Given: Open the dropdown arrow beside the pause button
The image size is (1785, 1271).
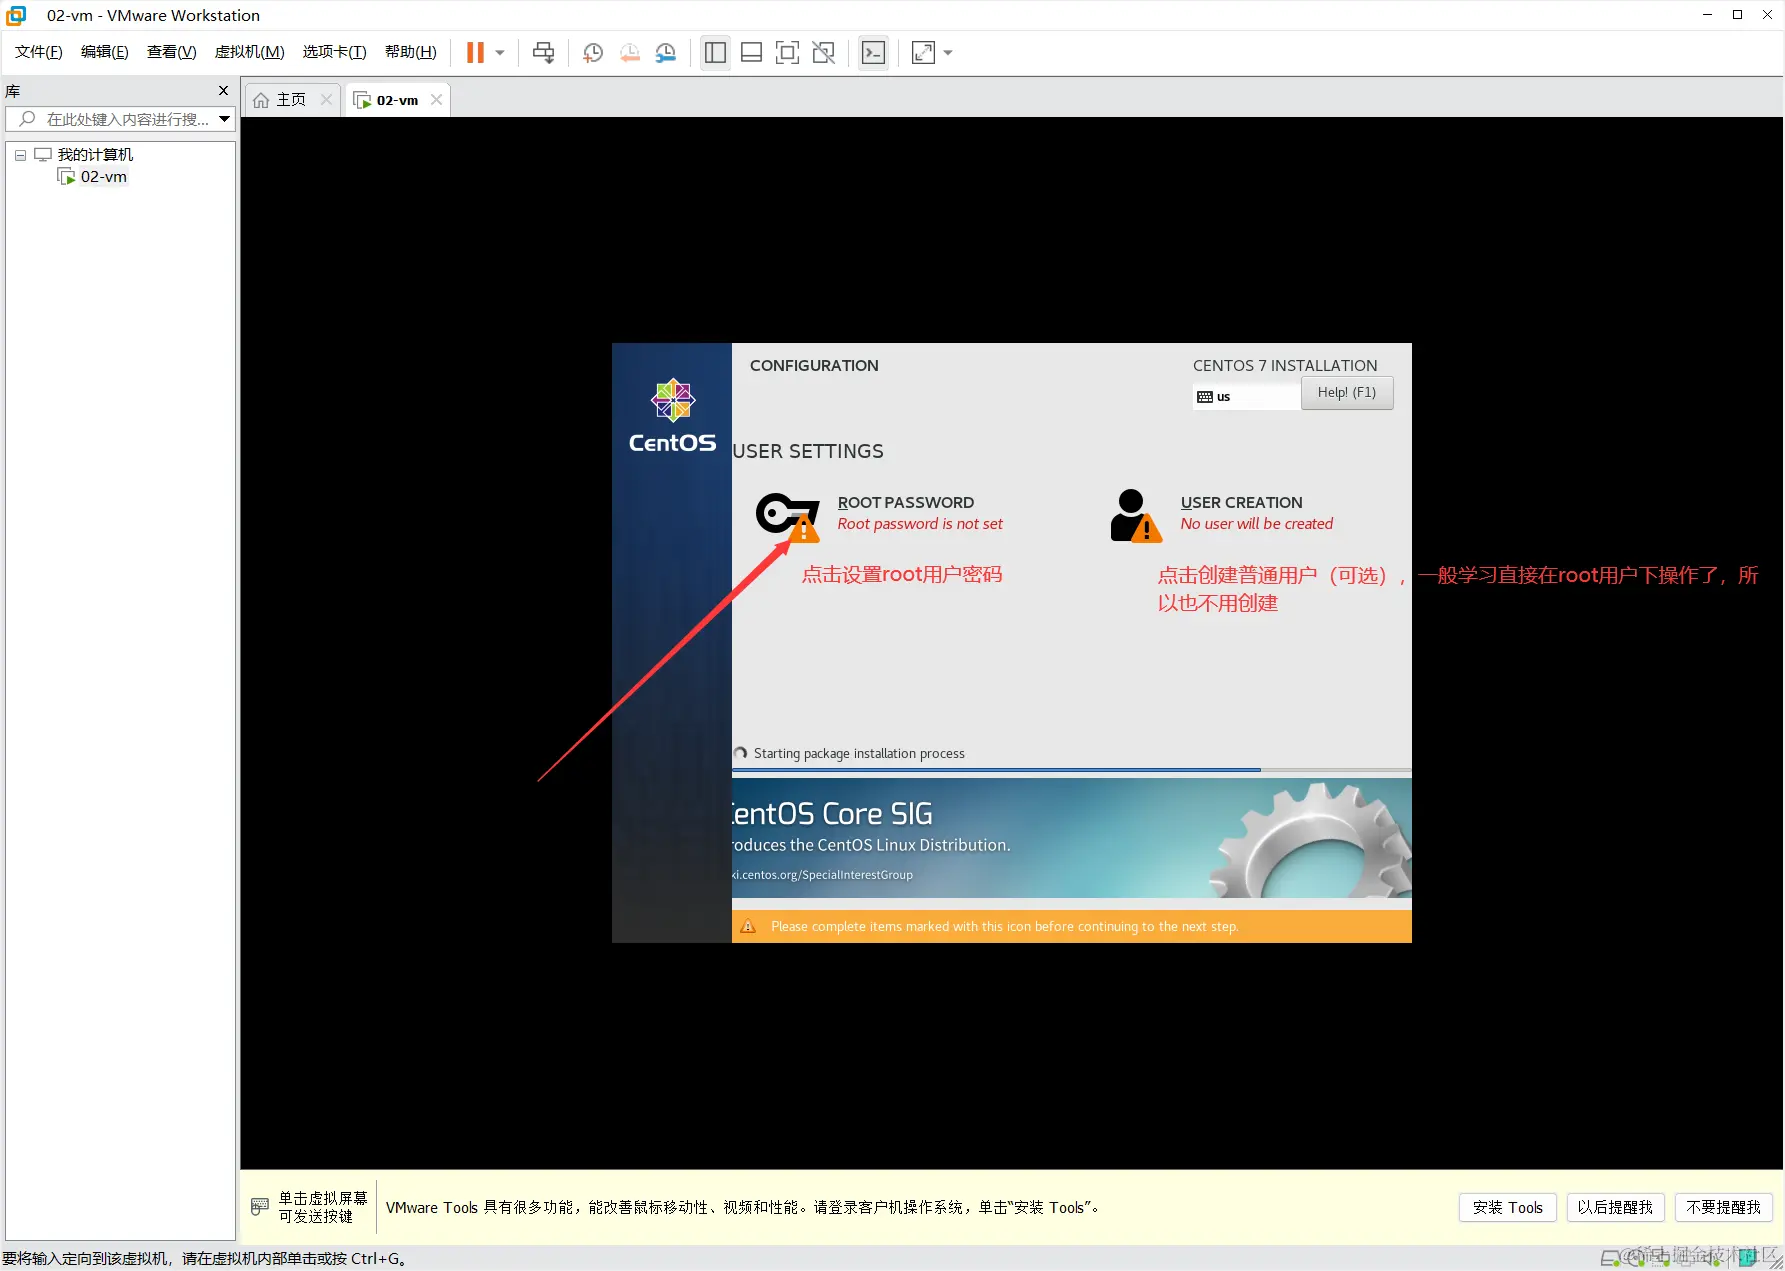Looking at the screenshot, I should 500,53.
